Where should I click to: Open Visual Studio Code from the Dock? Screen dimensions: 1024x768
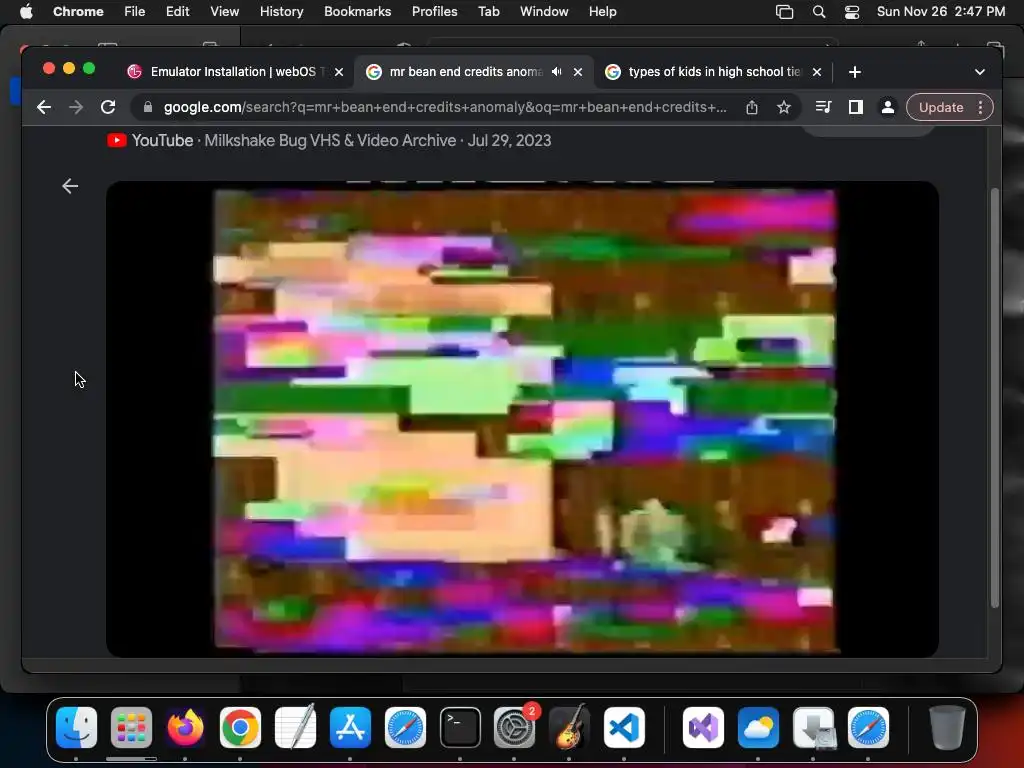(x=624, y=727)
